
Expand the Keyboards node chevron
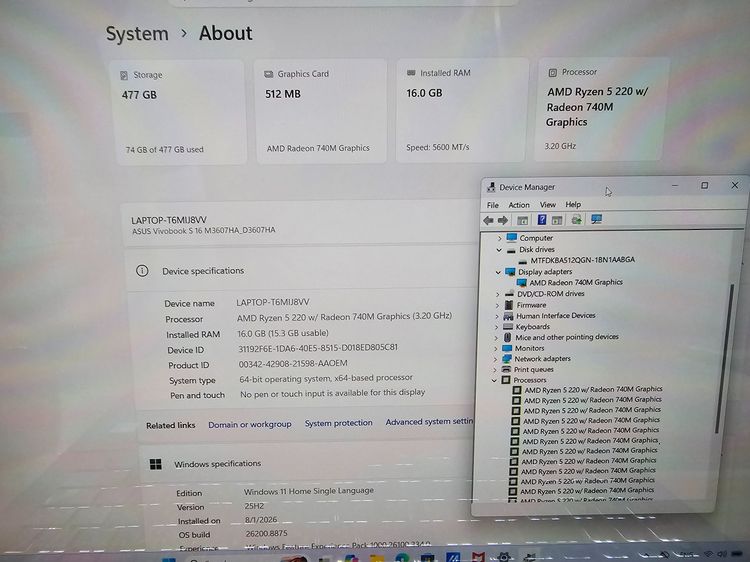pos(496,327)
